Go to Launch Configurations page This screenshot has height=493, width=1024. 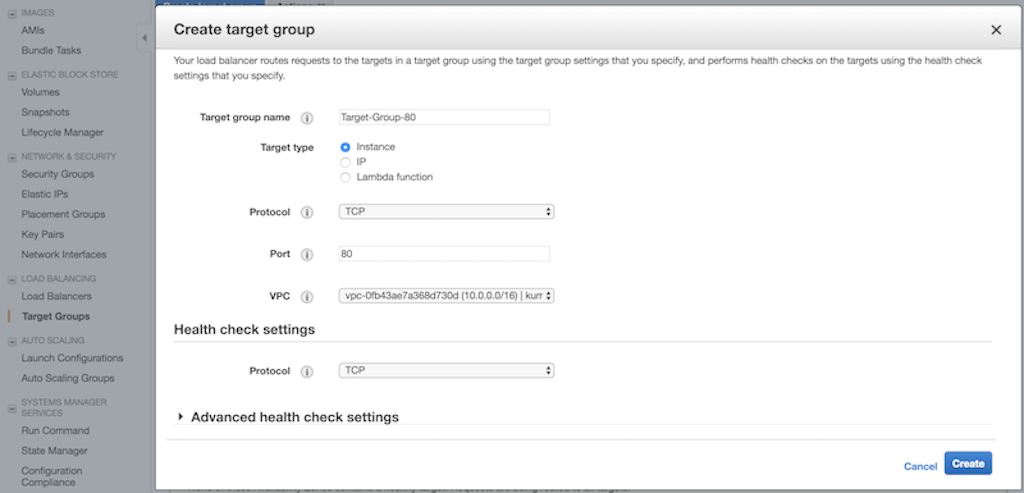pyautogui.click(x=72, y=358)
